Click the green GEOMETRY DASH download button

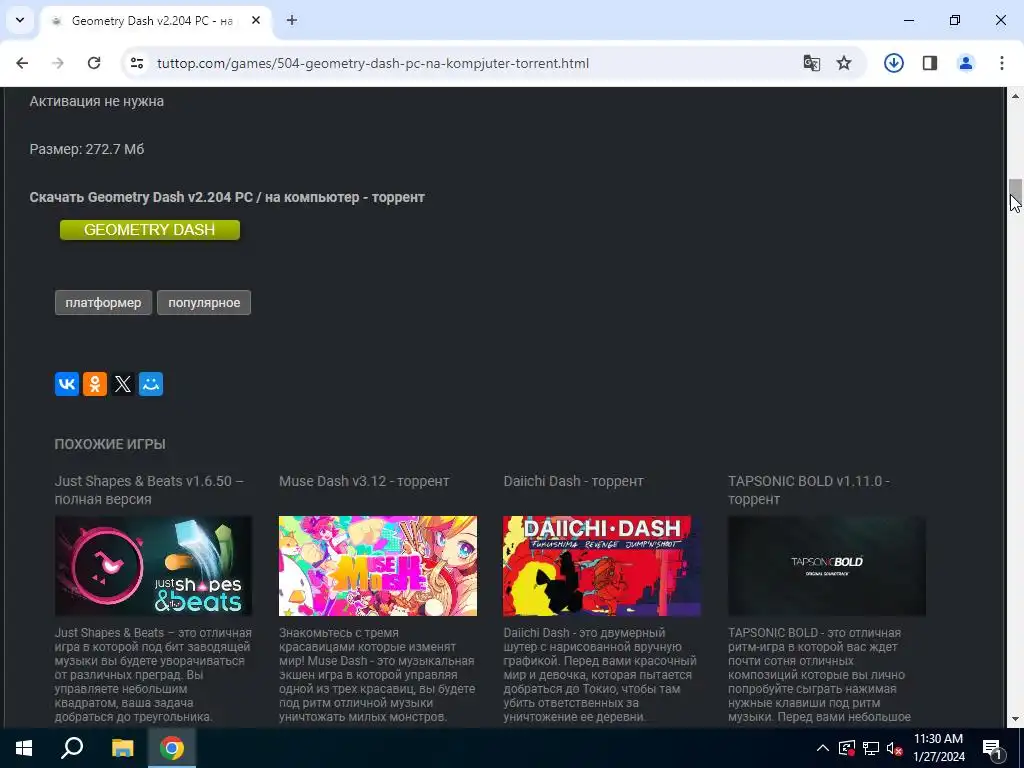[150, 230]
